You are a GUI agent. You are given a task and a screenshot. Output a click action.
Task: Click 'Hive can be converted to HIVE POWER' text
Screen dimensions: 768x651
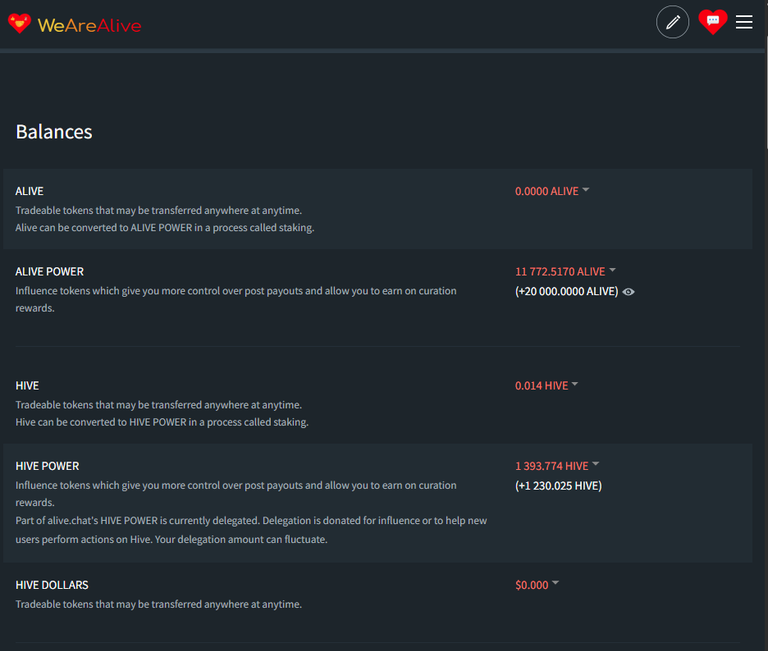pyautogui.click(x=162, y=422)
